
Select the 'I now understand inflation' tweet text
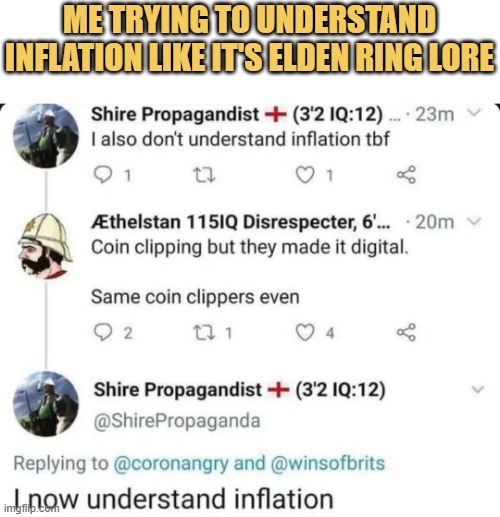pos(173,499)
